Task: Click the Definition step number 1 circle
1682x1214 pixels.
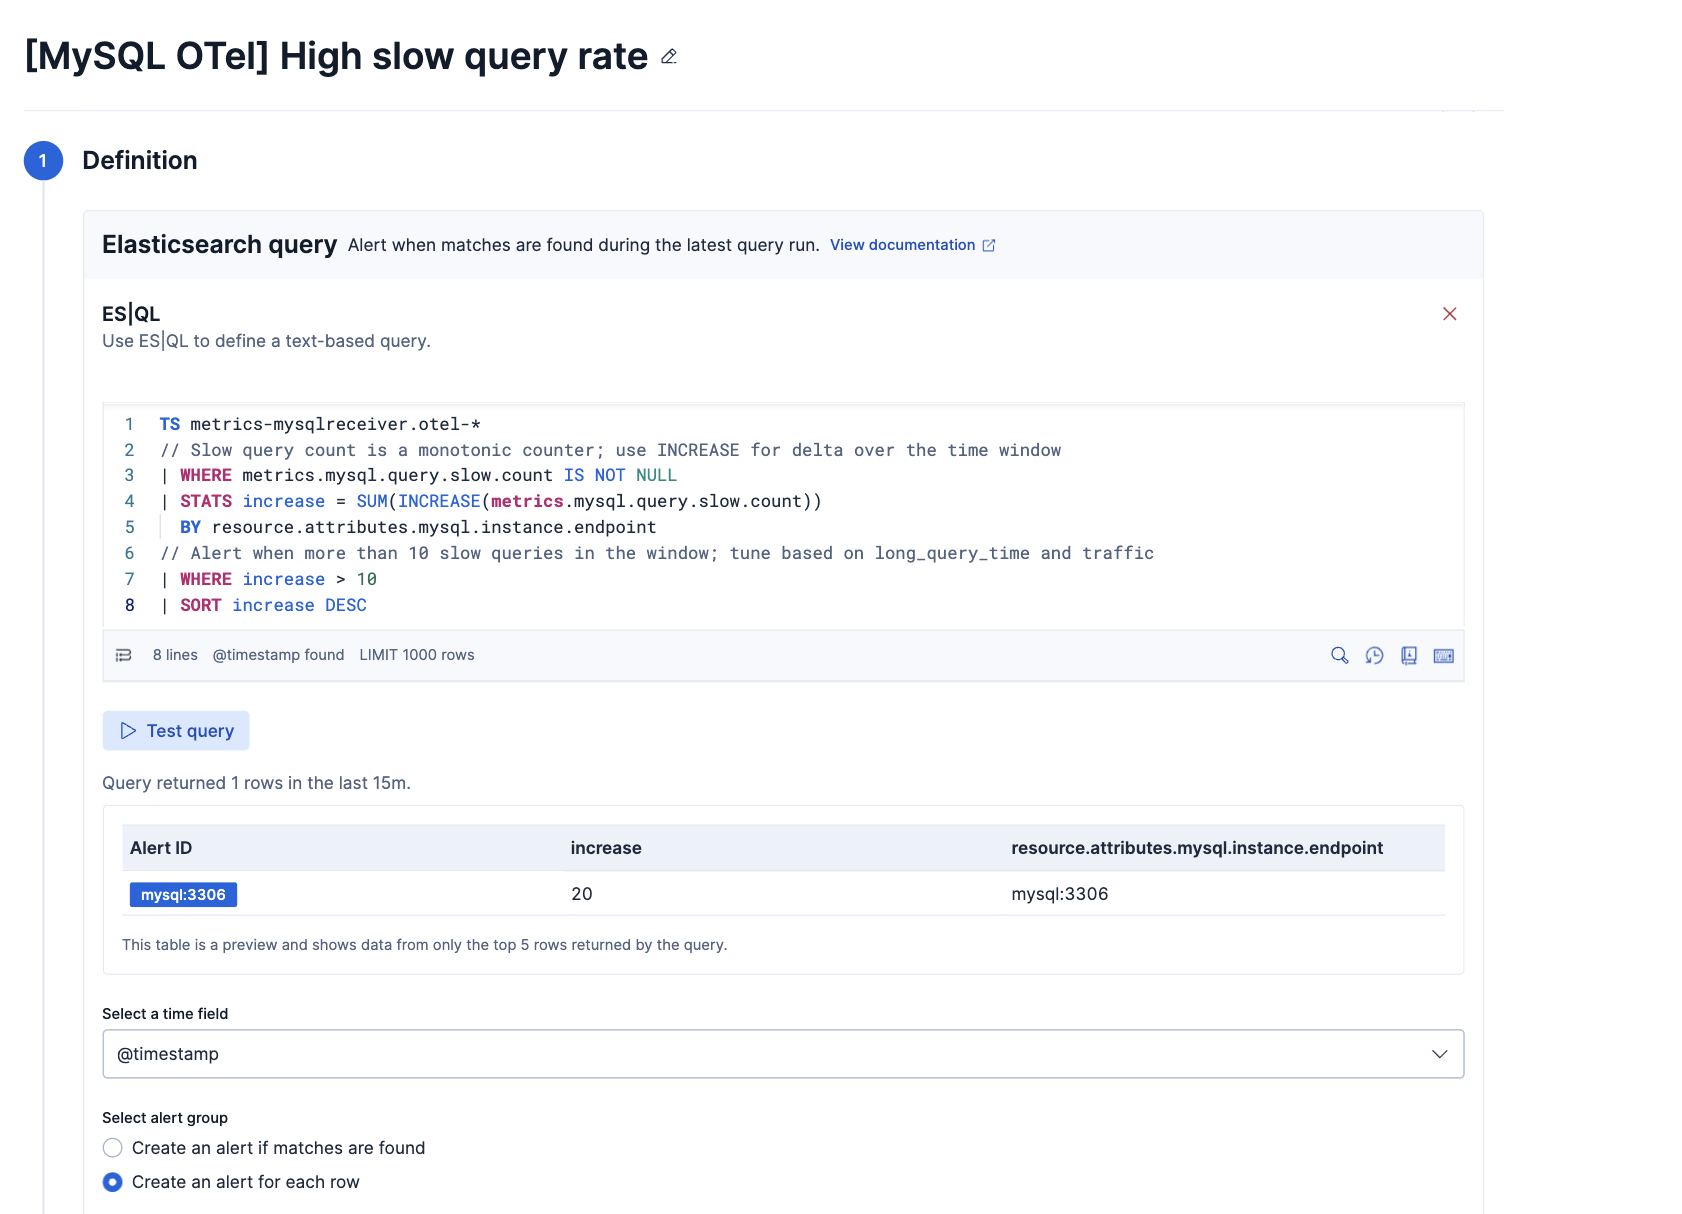Action: 43,161
